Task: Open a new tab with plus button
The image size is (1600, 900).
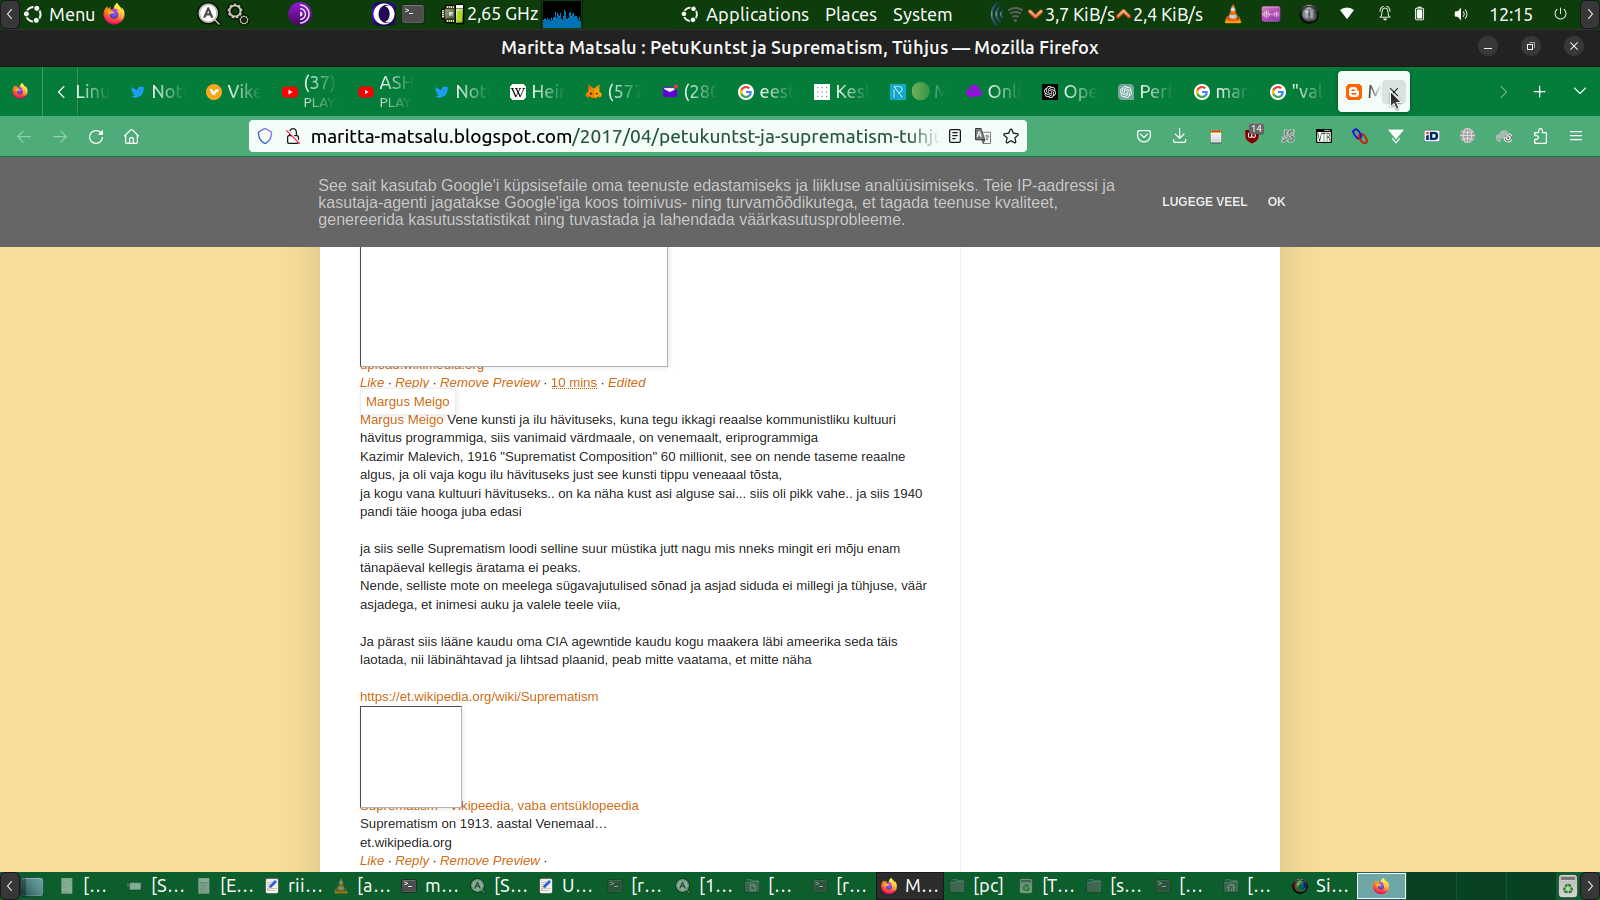Action: point(1539,91)
